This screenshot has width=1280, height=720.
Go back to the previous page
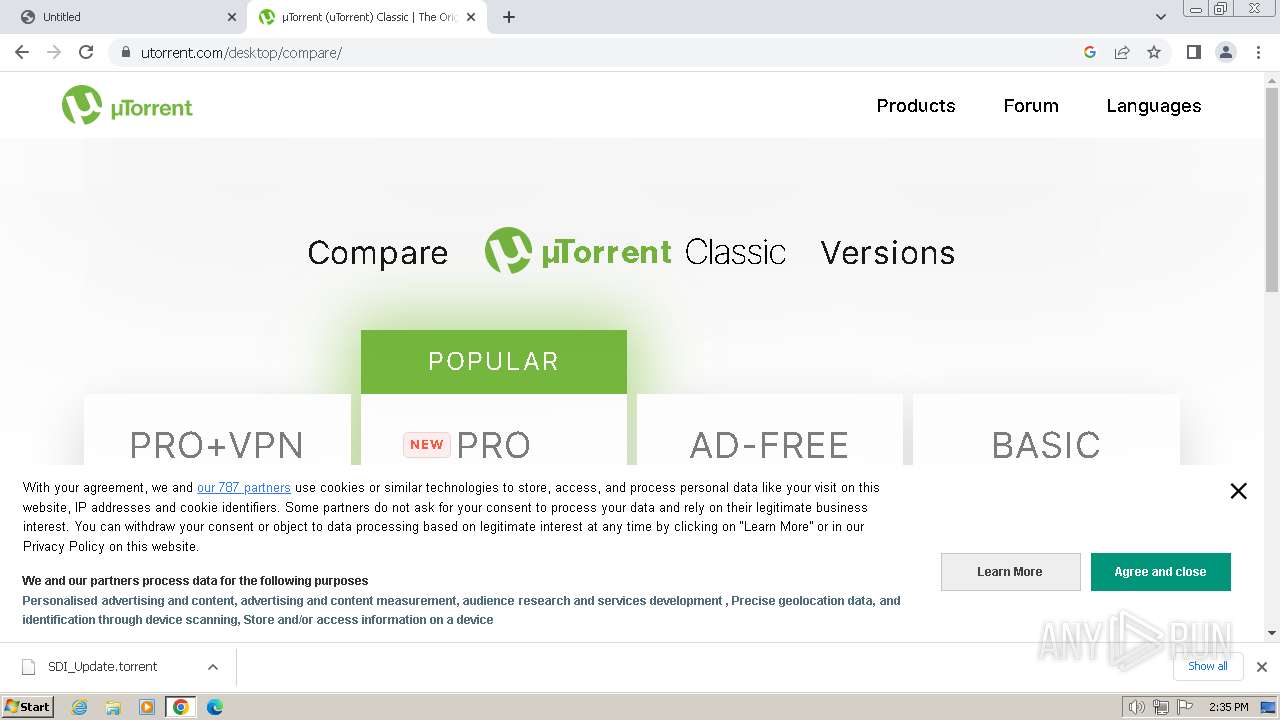[x=22, y=52]
